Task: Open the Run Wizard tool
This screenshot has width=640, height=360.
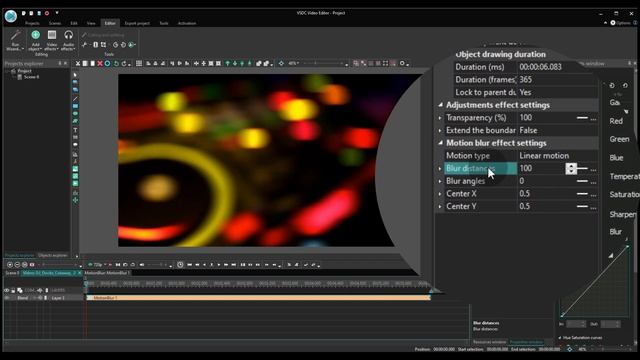Action: click(x=15, y=40)
